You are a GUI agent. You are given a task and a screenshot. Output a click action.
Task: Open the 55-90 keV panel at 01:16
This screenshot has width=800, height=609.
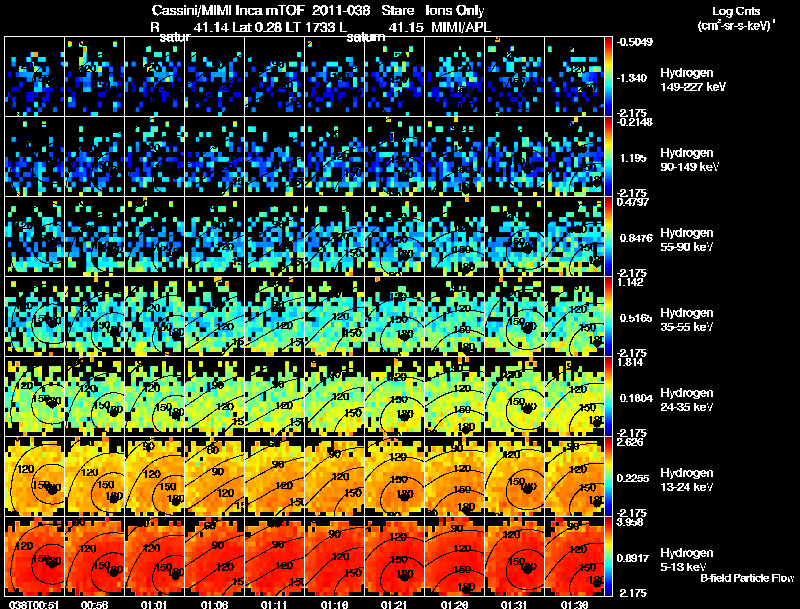[x=335, y=237]
